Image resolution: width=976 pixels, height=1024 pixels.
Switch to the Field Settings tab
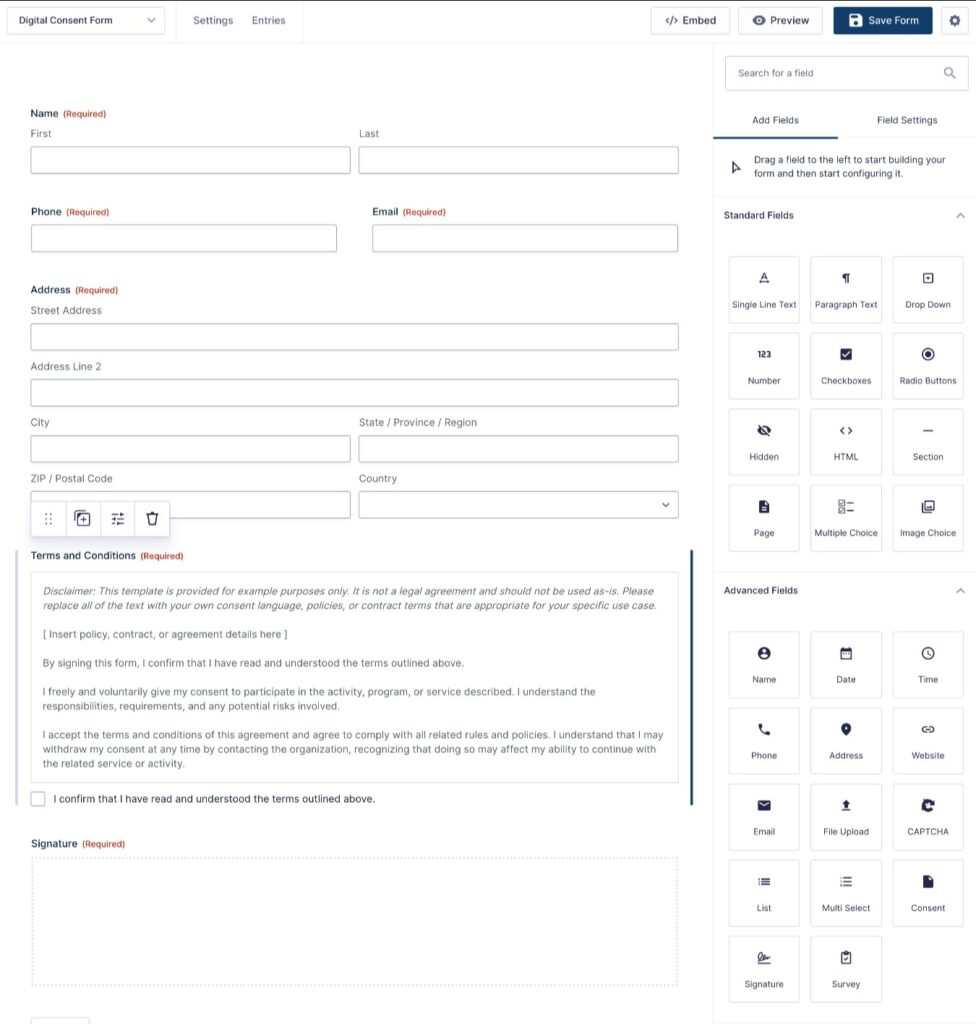pyautogui.click(x=906, y=119)
